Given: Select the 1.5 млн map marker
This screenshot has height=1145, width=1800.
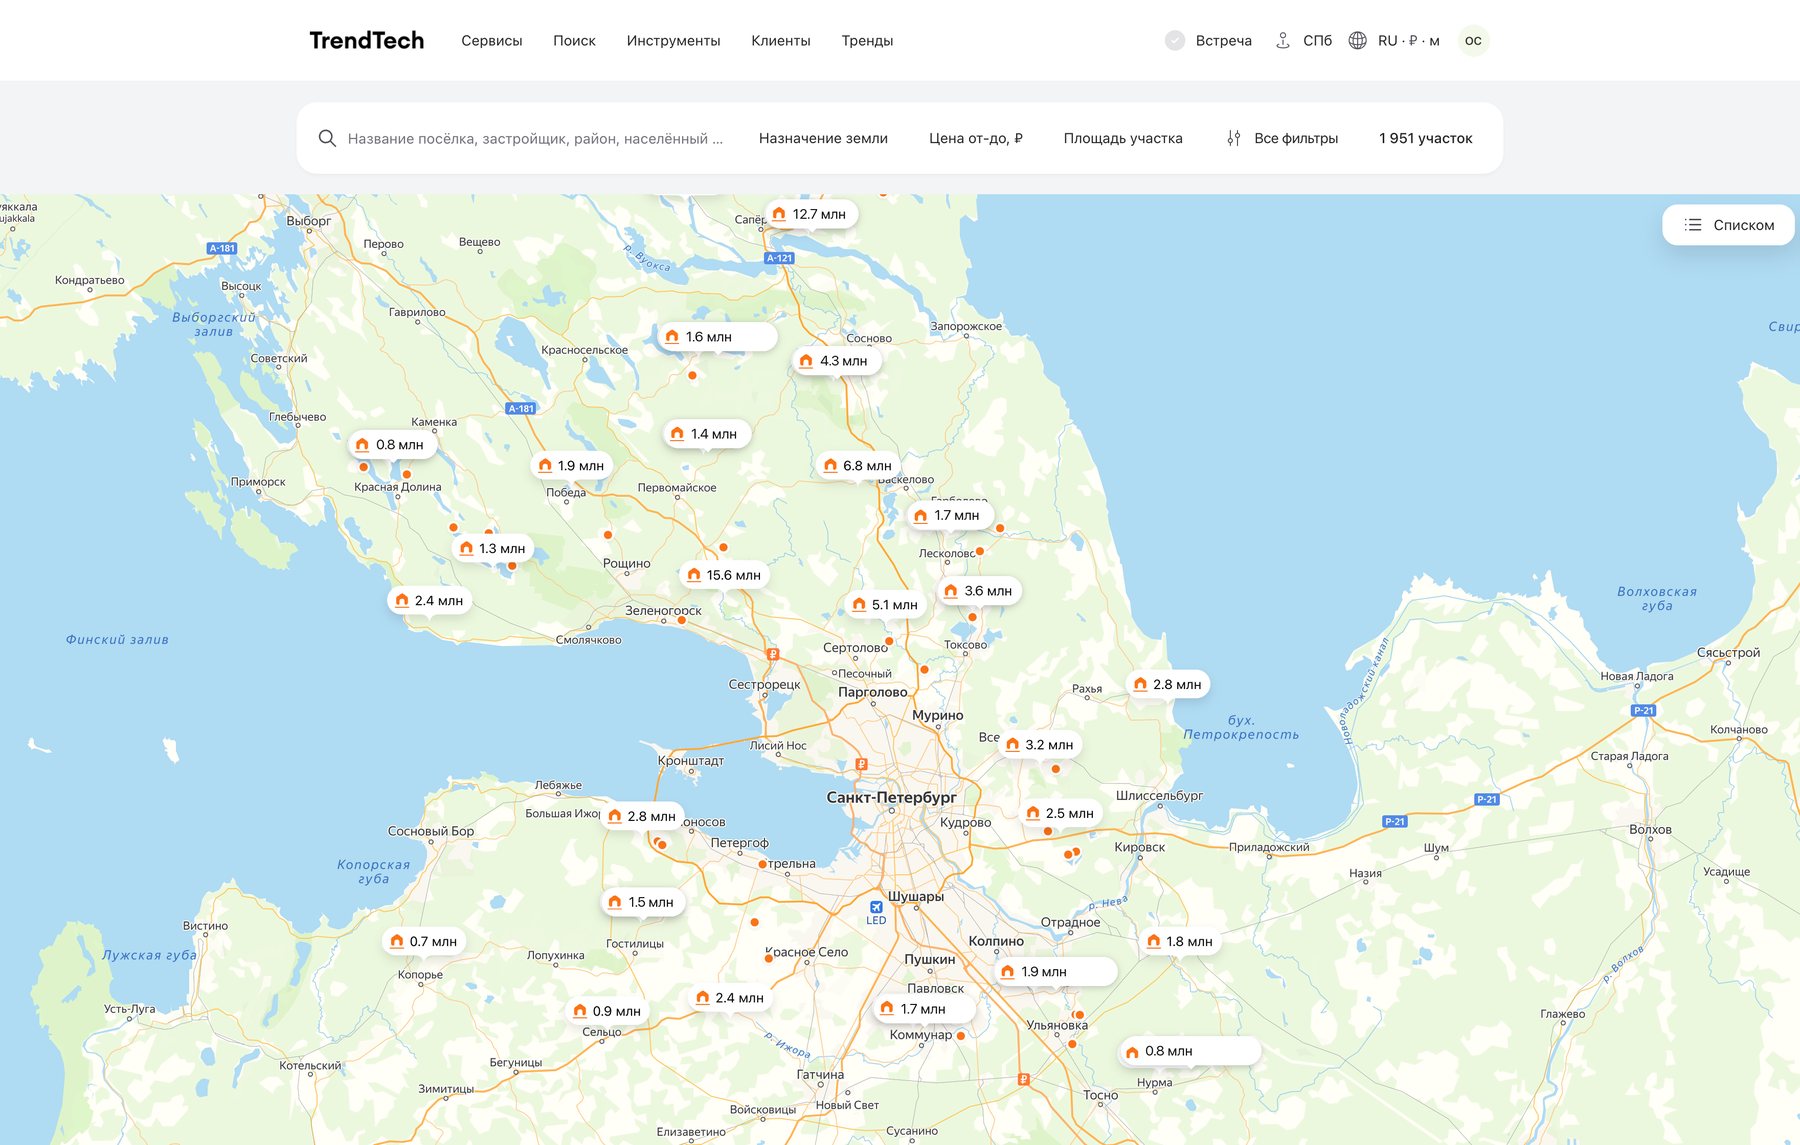Looking at the screenshot, I should click(642, 902).
